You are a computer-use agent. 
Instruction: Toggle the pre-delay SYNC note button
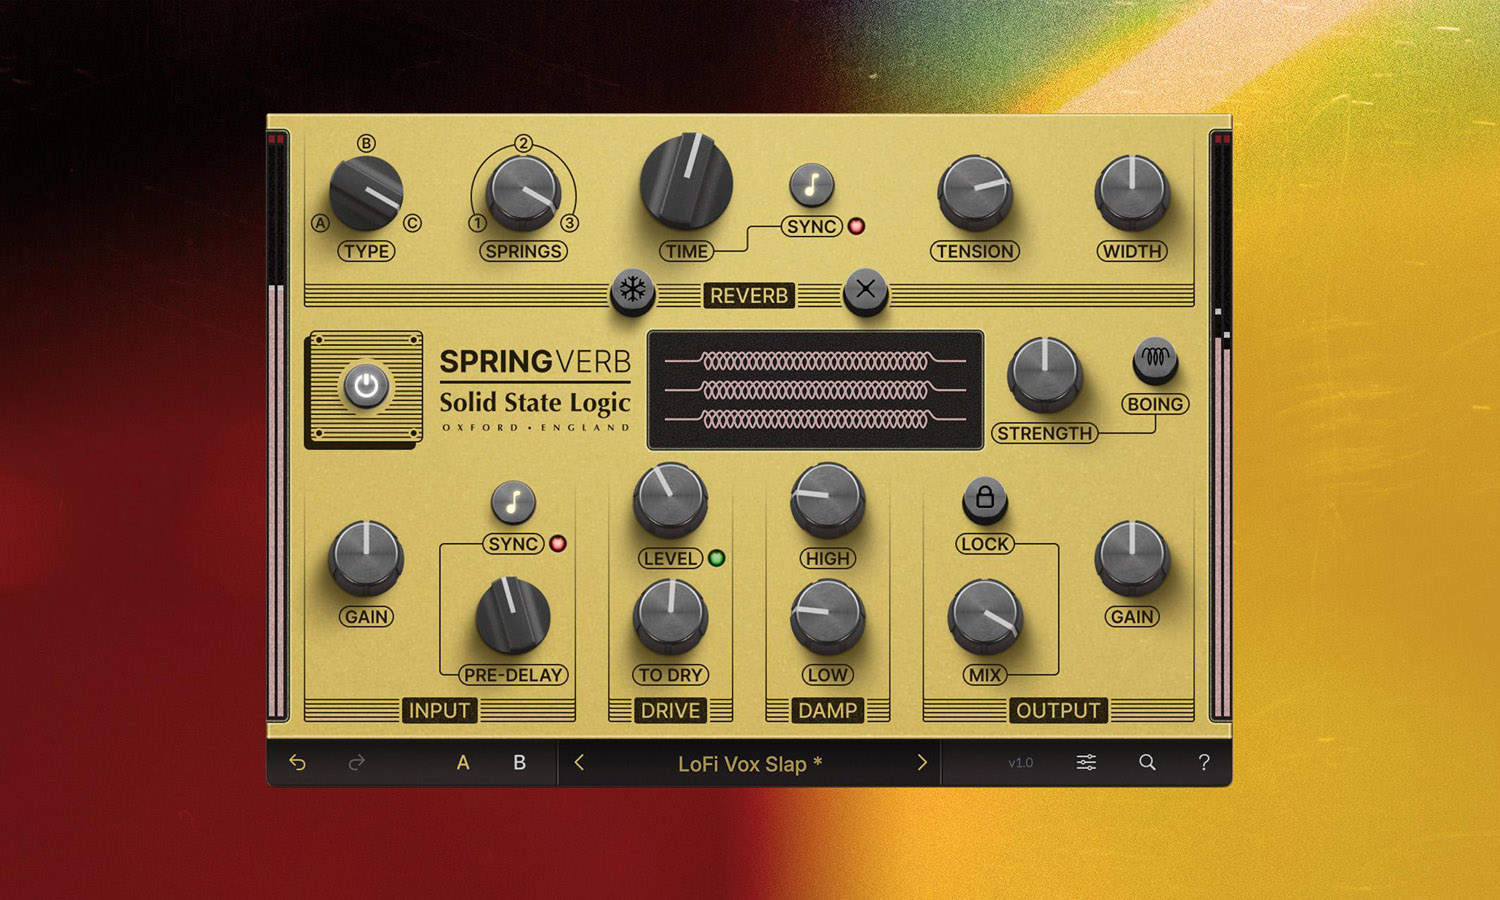click(x=513, y=502)
